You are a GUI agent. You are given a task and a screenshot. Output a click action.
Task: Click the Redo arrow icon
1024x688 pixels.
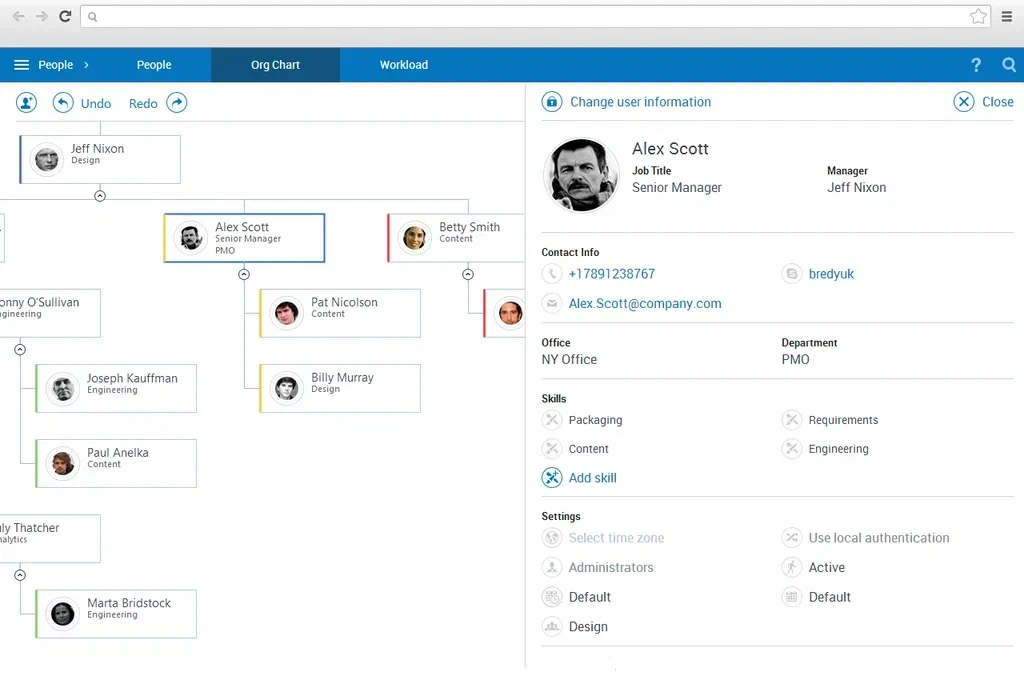pos(176,102)
